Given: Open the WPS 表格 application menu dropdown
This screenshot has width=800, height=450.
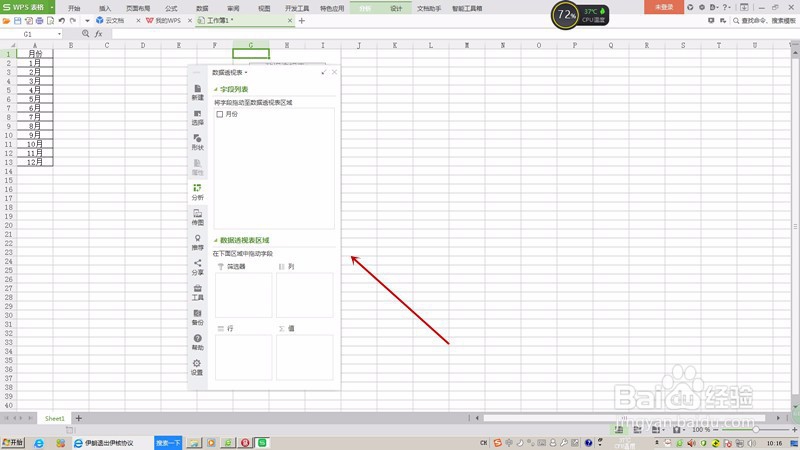Looking at the screenshot, I should 52,7.
